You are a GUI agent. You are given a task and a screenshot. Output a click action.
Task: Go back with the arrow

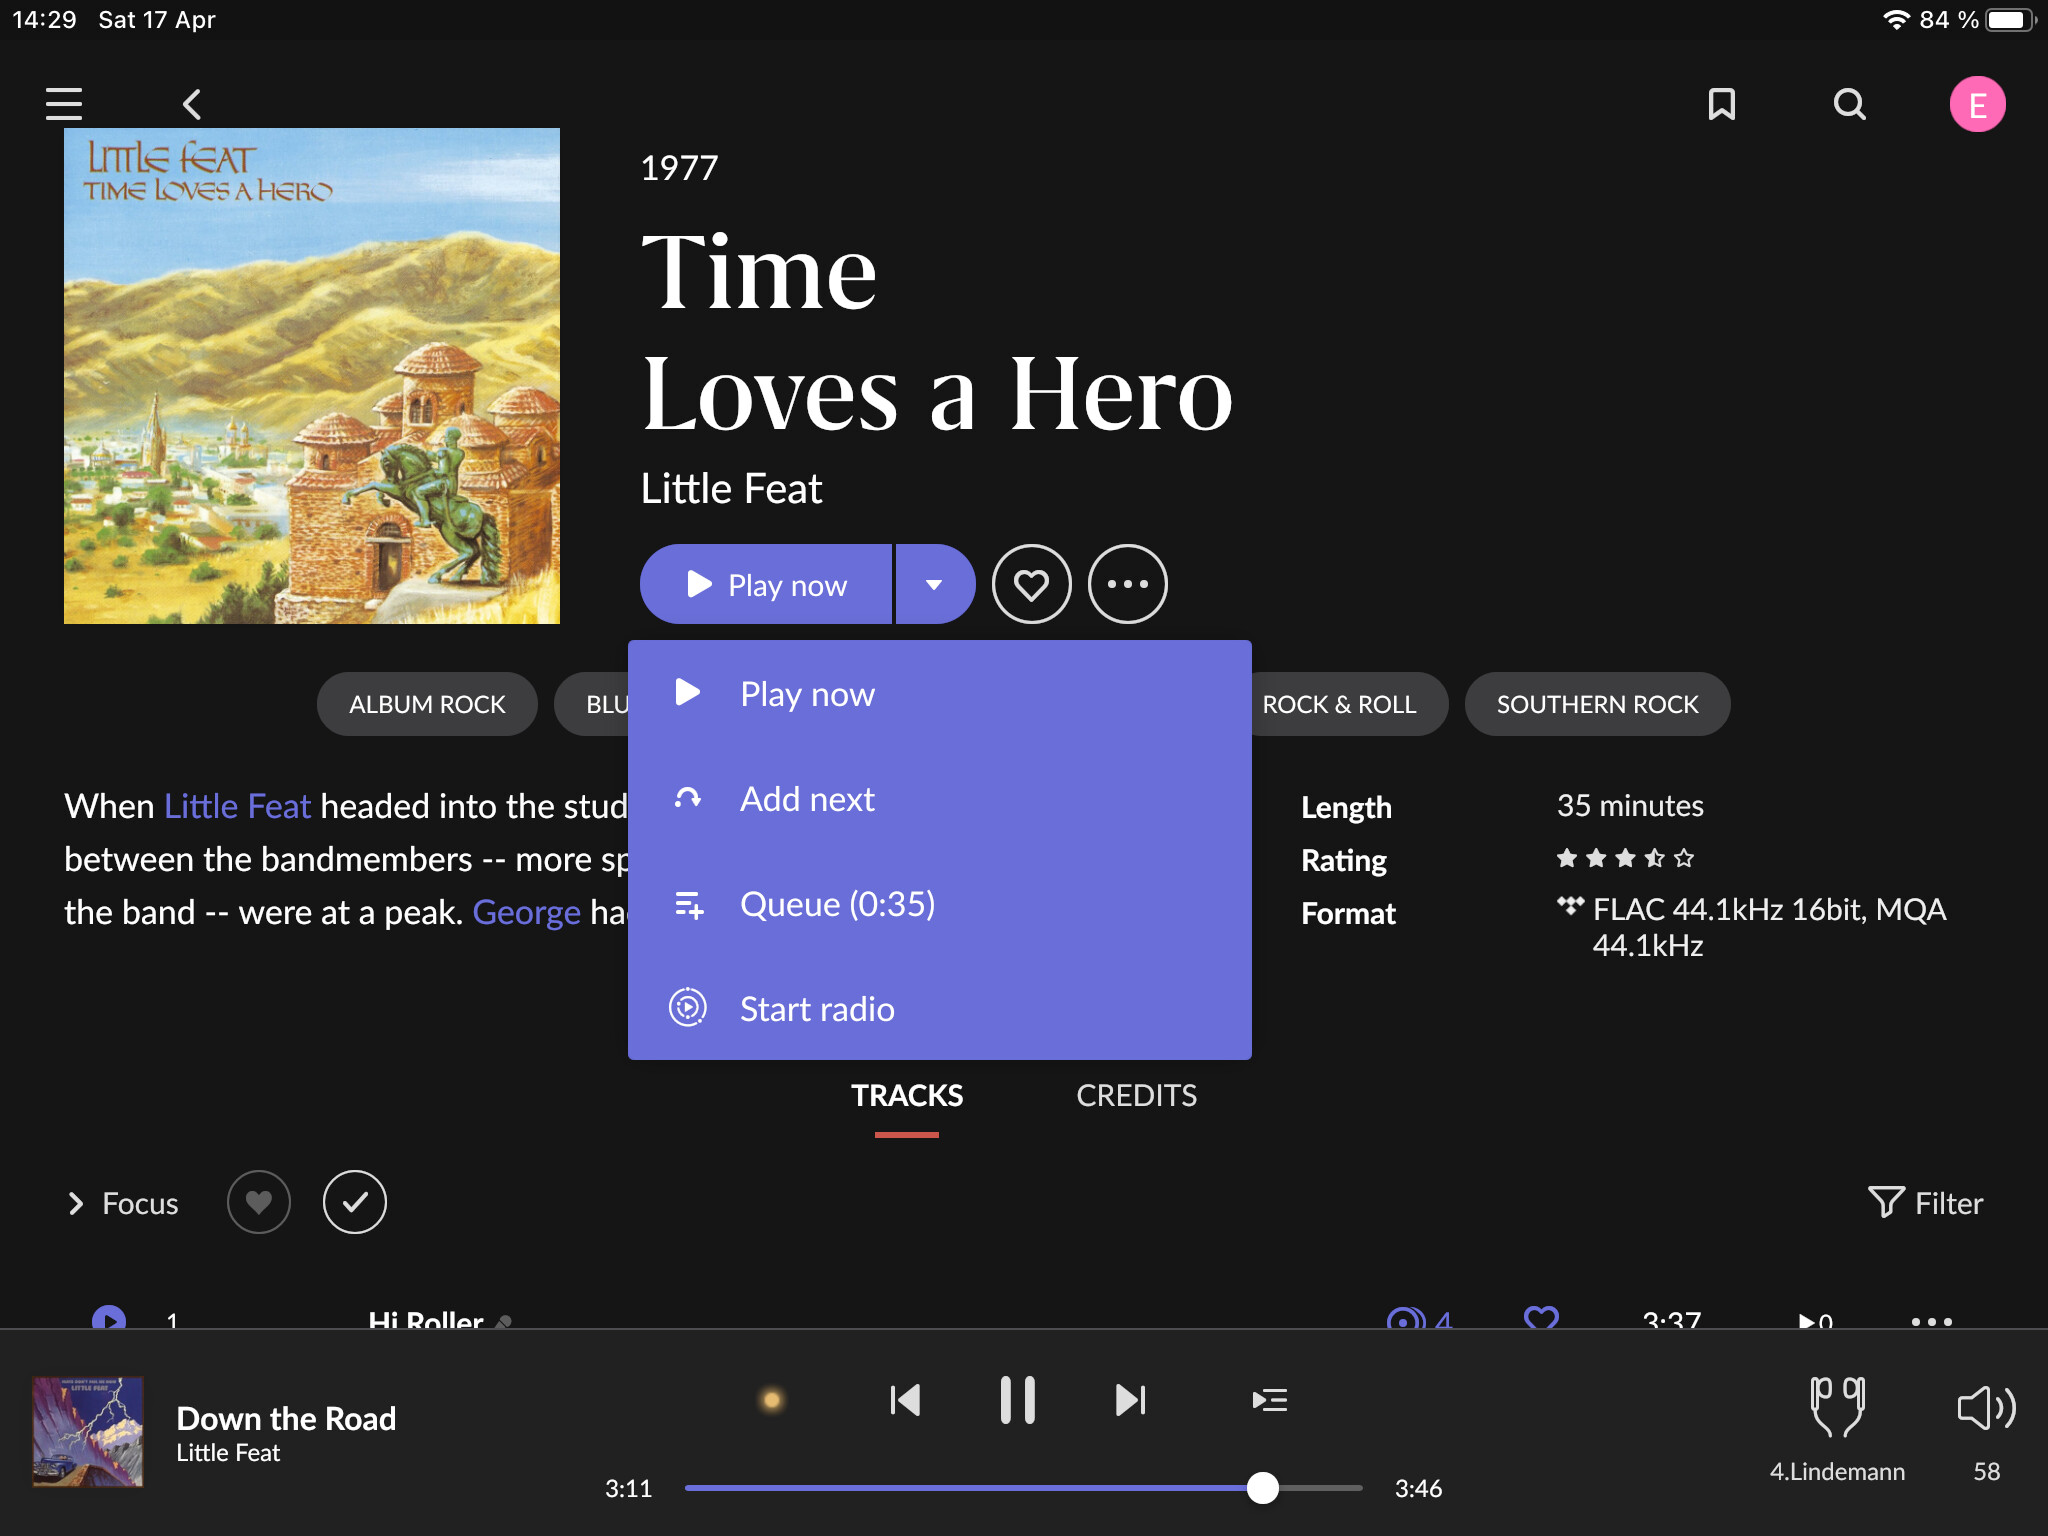tap(192, 104)
